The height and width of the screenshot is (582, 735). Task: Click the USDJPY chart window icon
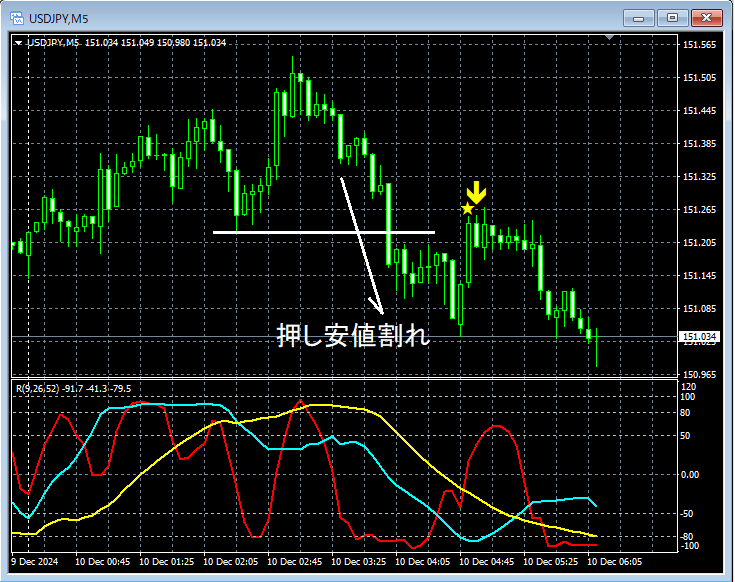pos(17,18)
